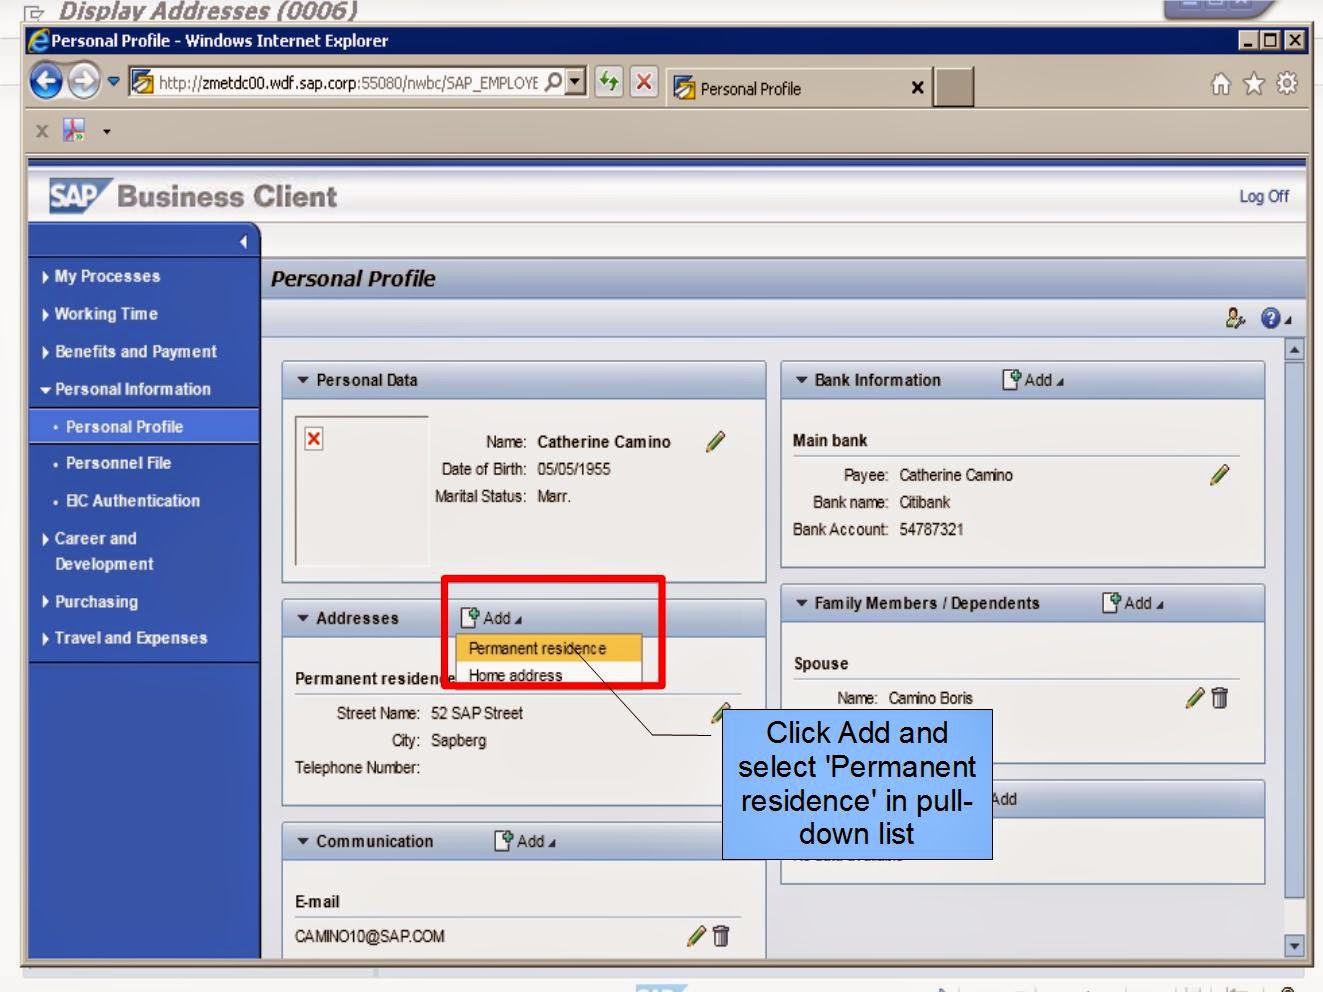Edit the CAMINO10@SAP.COM email with pencil
Viewport: 1323px width, 992px height.
pyautogui.click(x=696, y=936)
